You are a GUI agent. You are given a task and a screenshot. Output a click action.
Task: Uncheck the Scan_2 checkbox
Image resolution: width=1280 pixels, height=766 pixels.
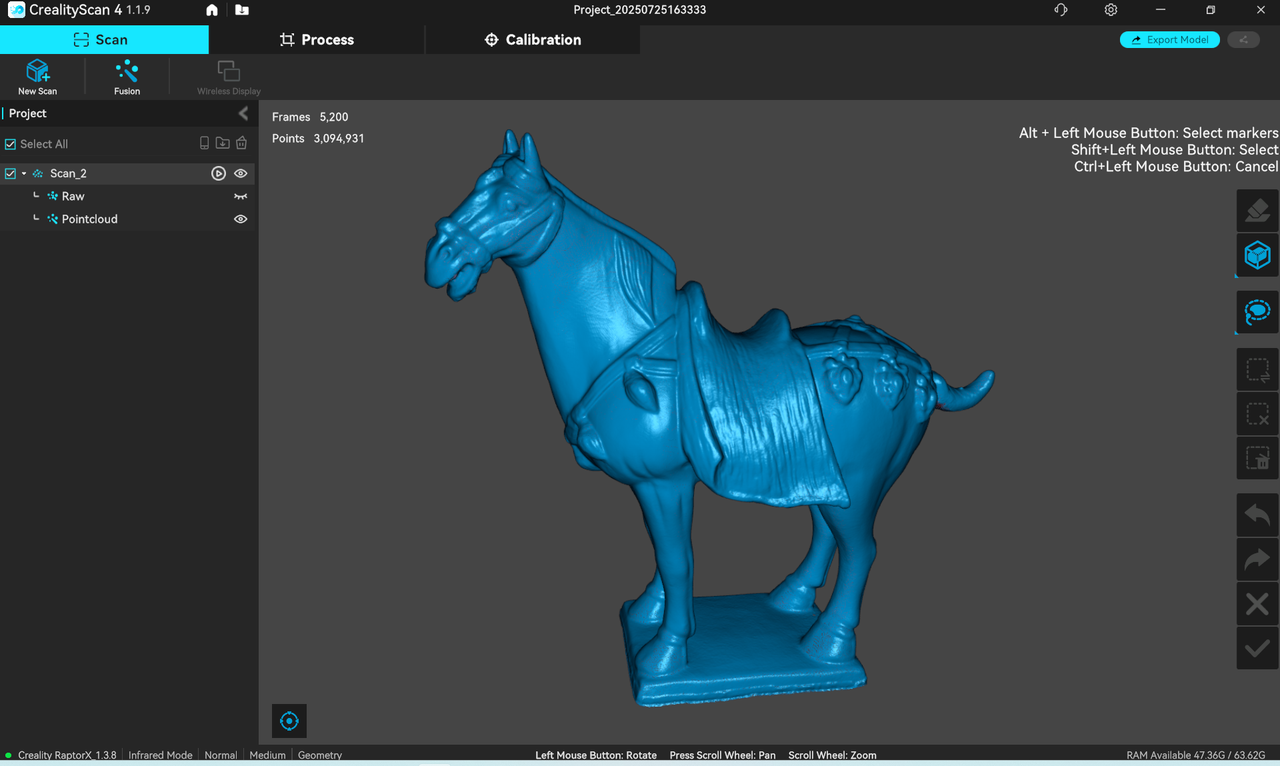pyautogui.click(x=11, y=174)
